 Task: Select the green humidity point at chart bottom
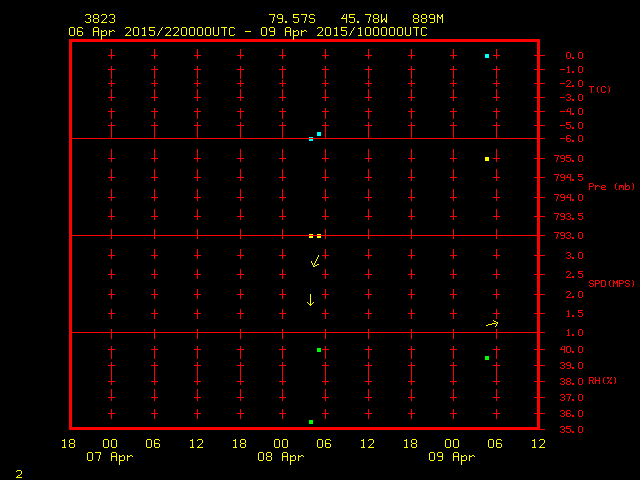coord(311,422)
